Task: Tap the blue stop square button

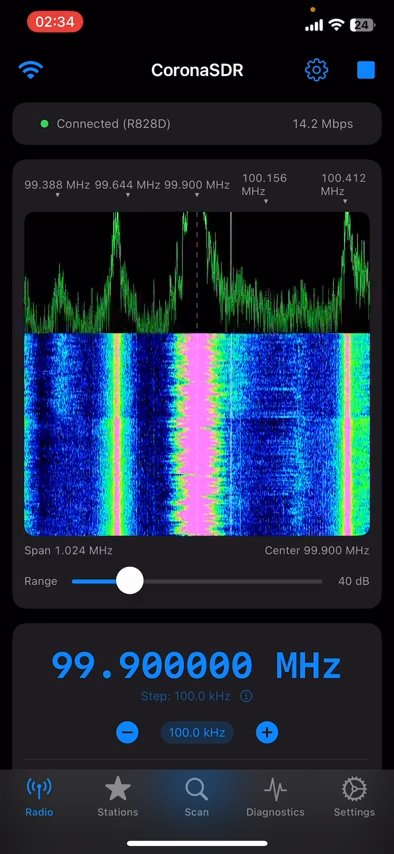Action: pos(366,70)
